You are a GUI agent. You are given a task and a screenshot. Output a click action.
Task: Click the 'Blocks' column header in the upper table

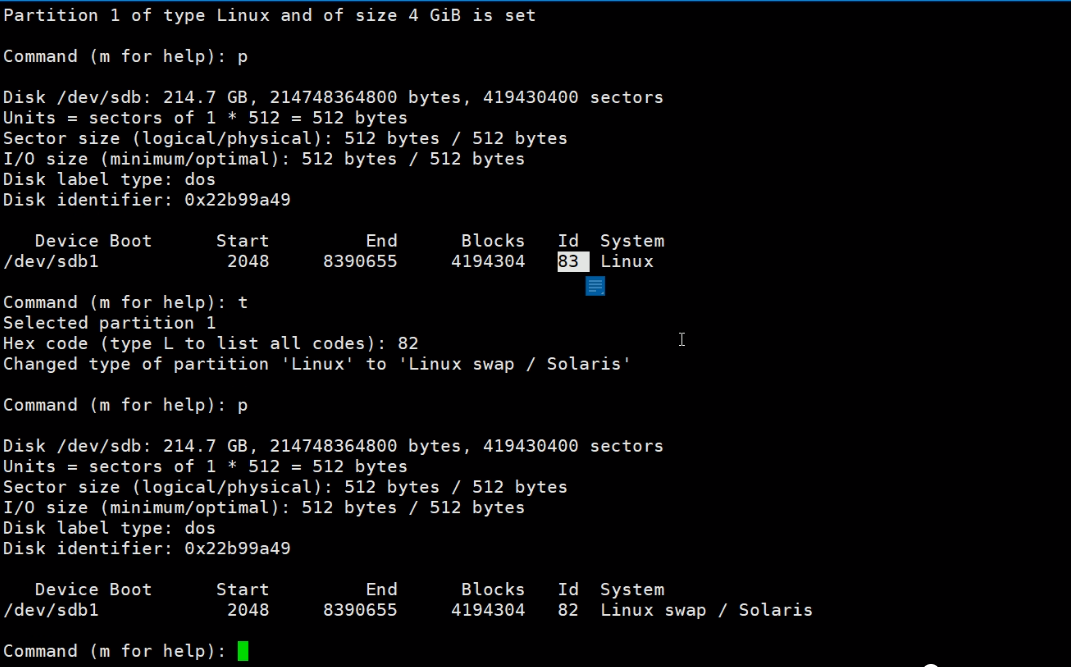pyautogui.click(x=493, y=241)
